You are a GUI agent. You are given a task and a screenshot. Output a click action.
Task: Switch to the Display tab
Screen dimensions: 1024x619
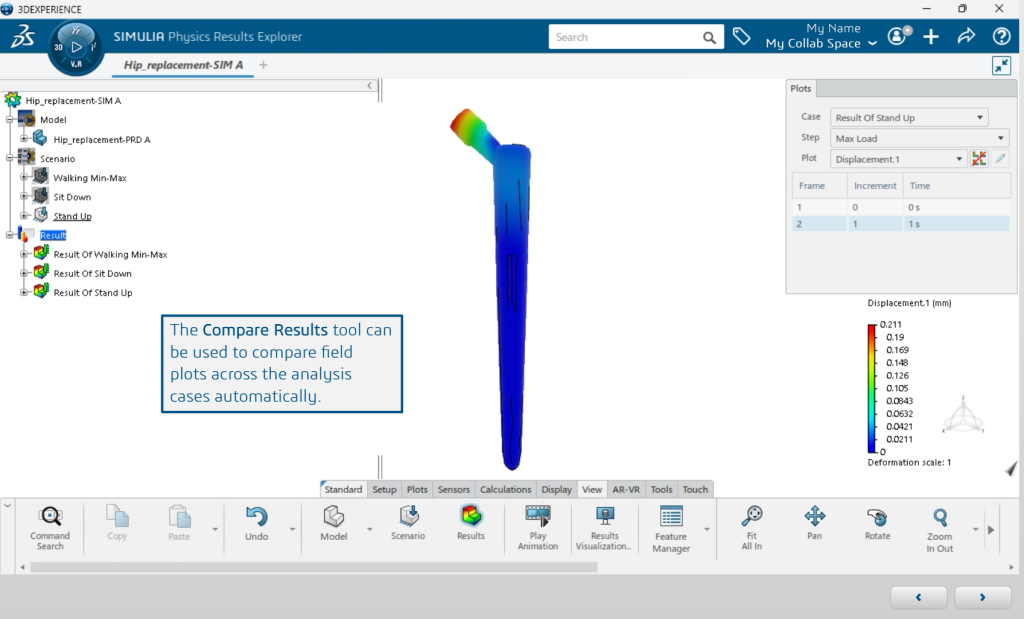556,489
